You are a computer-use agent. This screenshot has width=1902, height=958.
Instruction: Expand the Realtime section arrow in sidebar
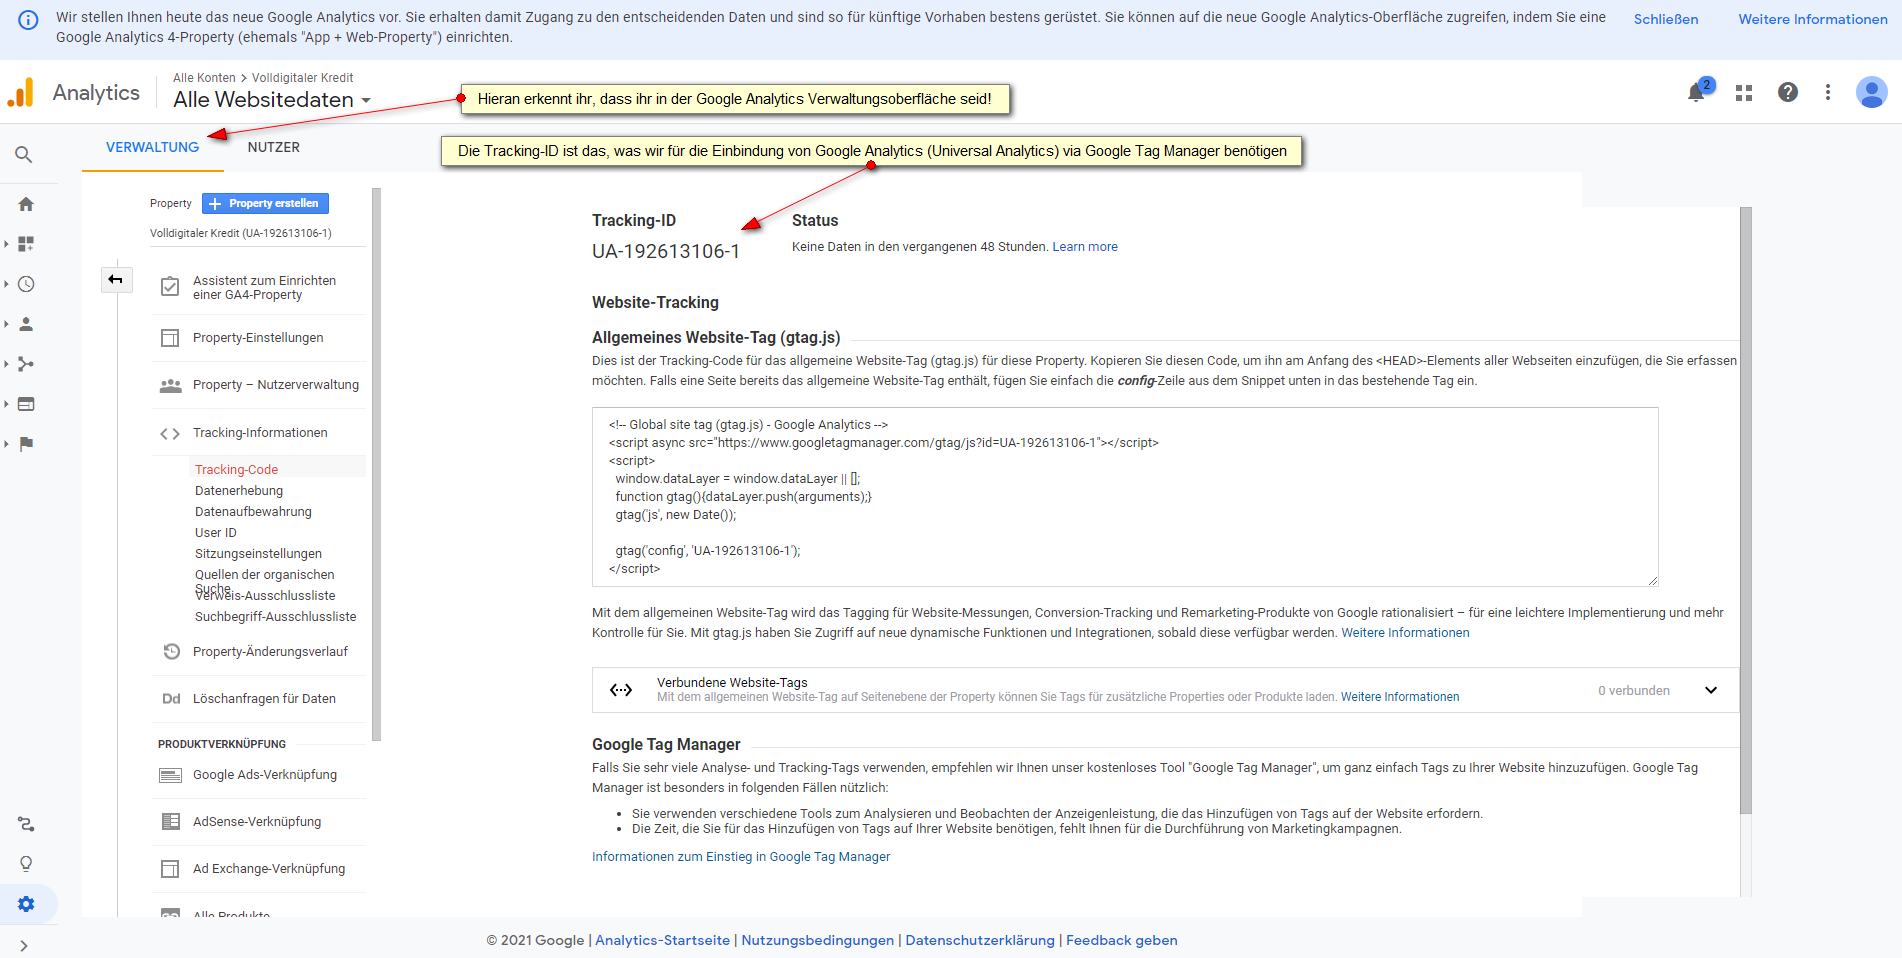tap(7, 284)
